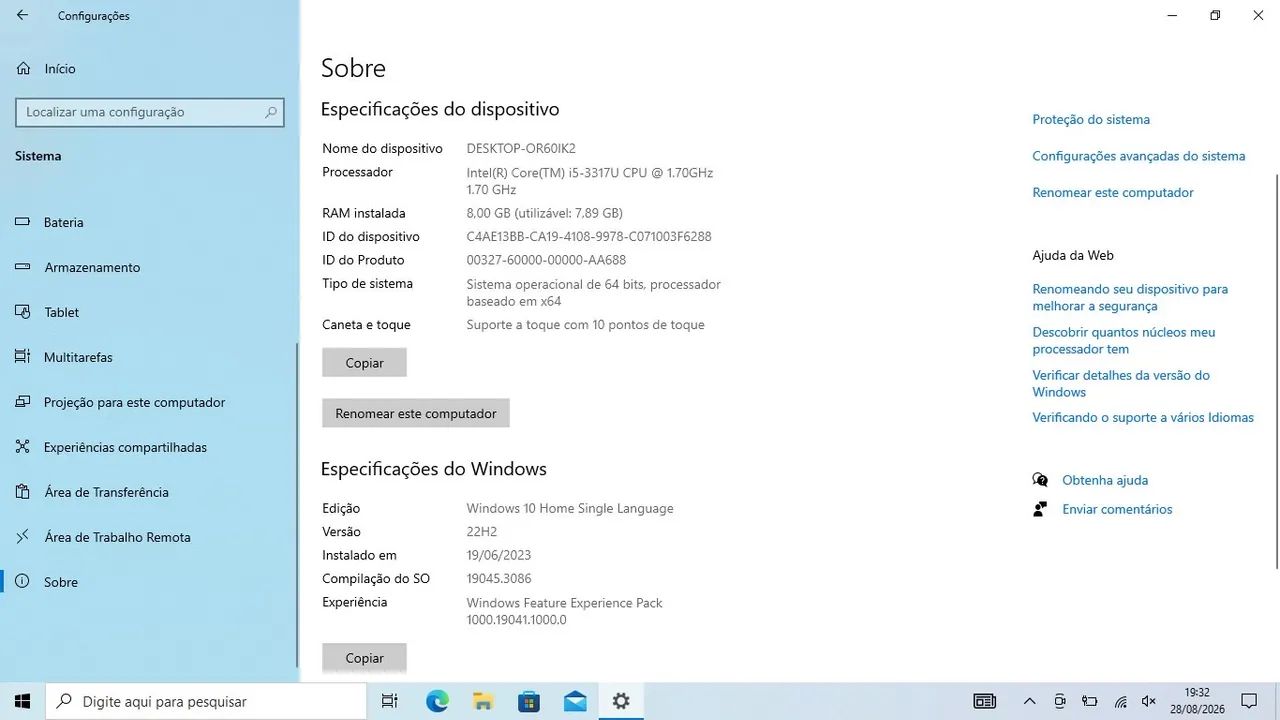Select the Armazenamento storage icon

tap(23, 267)
